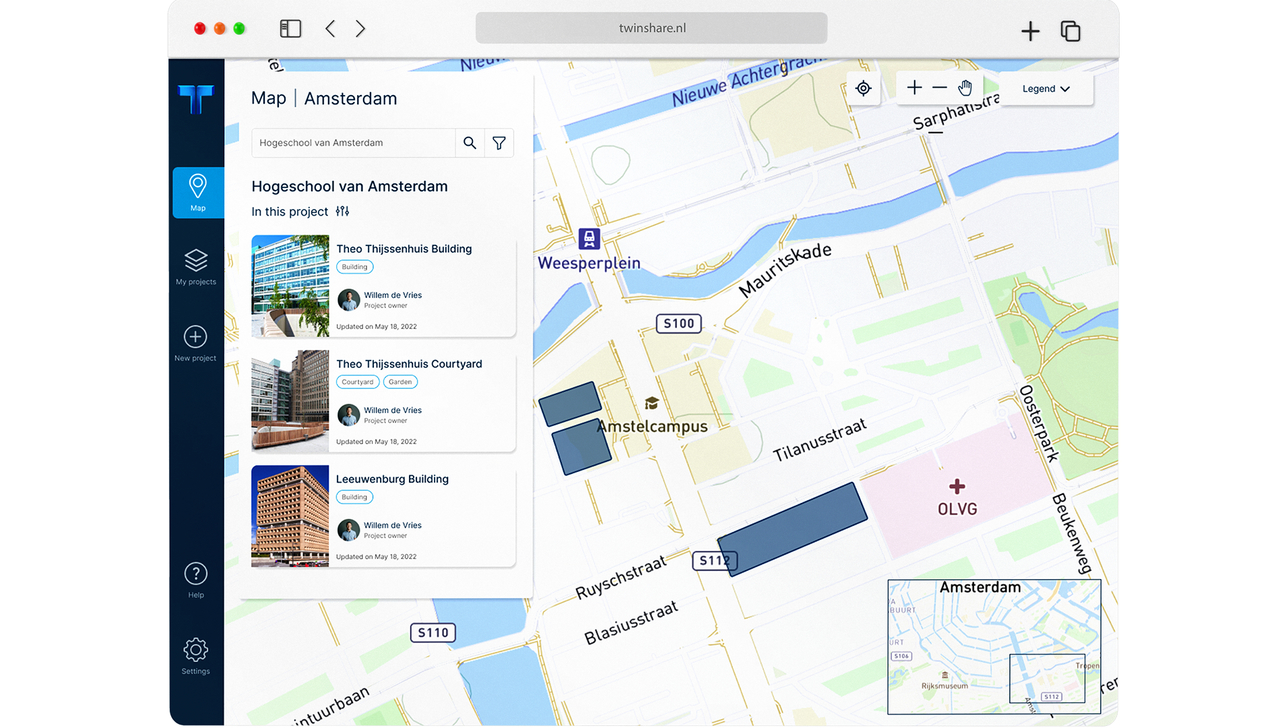Open Settings in the sidebar

coord(196,656)
